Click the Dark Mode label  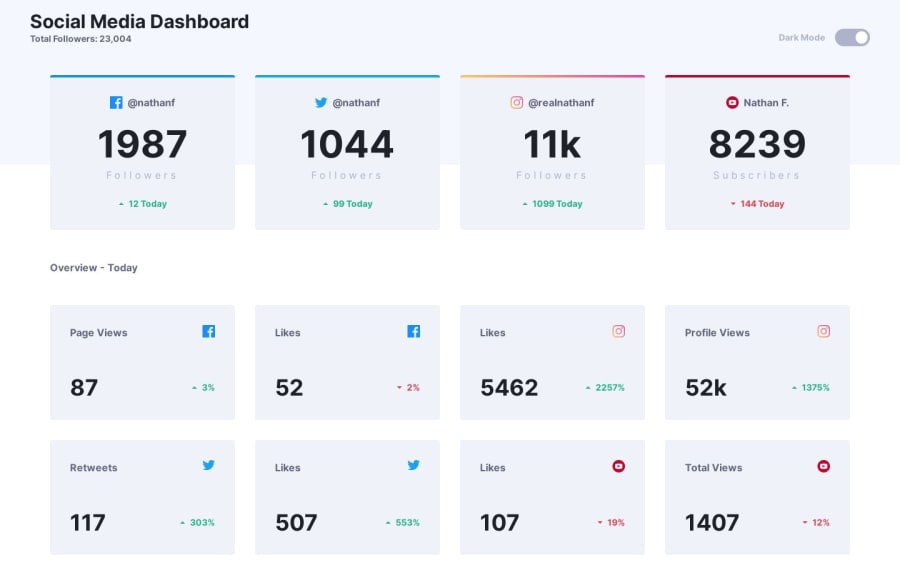point(801,37)
